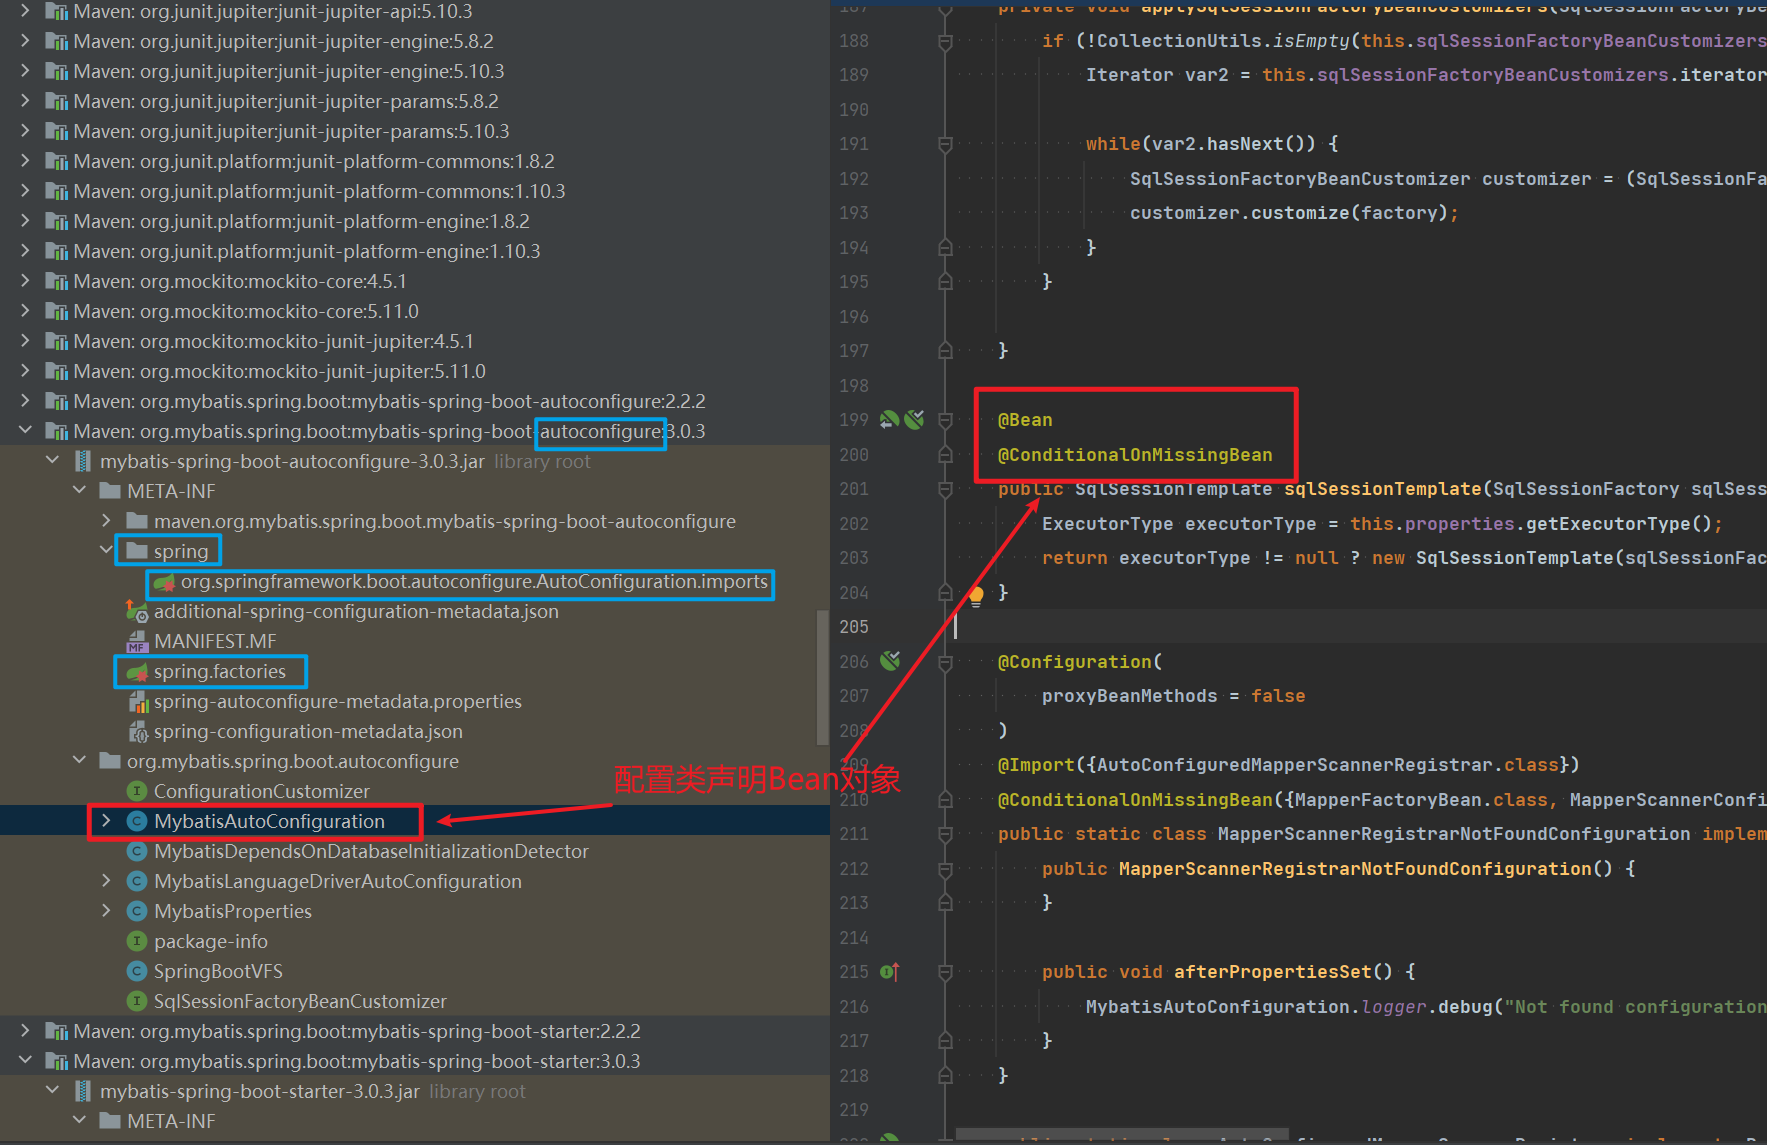This screenshot has width=1767, height=1145.
Task: Toggle fold marker at line 188
Action: point(945,41)
